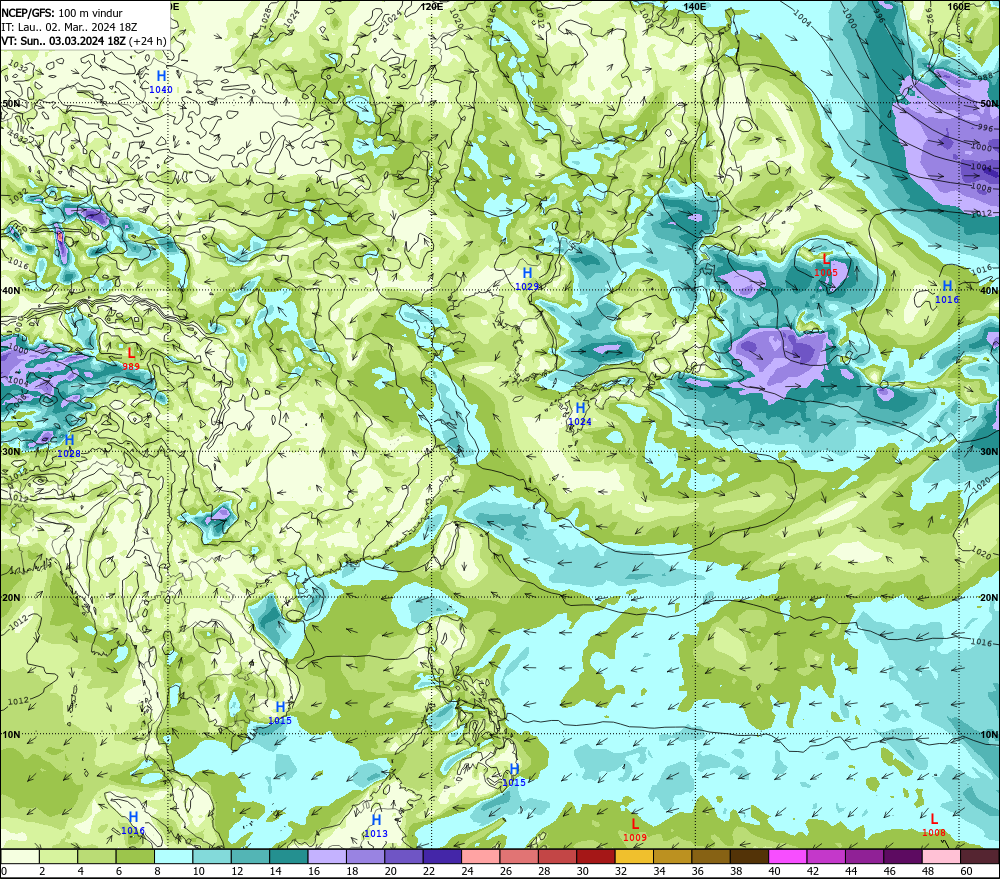Click the deep indigo 22–24 legend swatch
1000x879 pixels.
[x=442, y=856]
